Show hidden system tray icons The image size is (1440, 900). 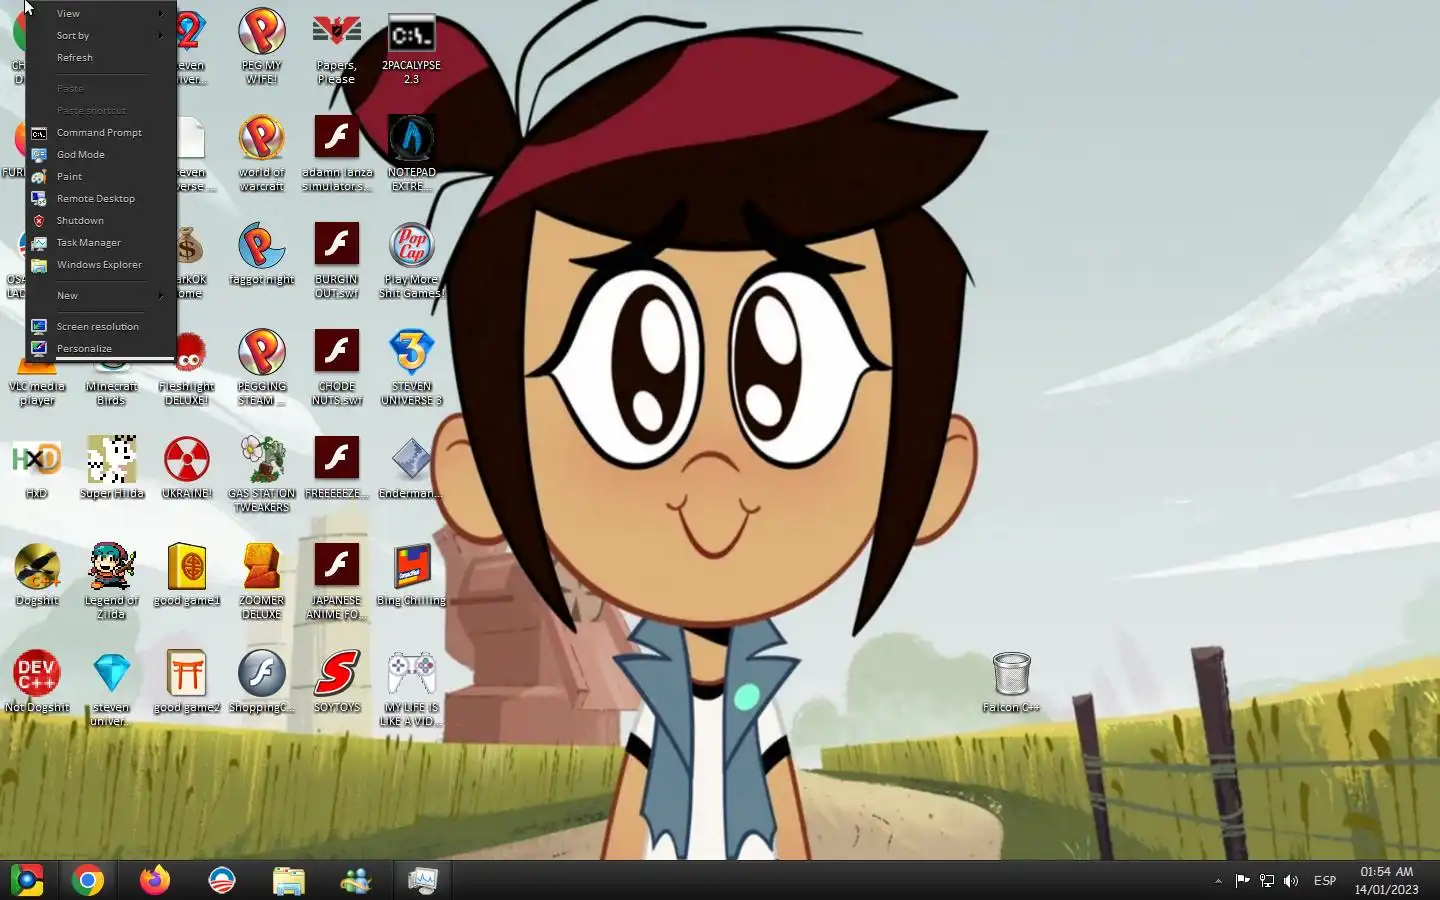point(1218,881)
